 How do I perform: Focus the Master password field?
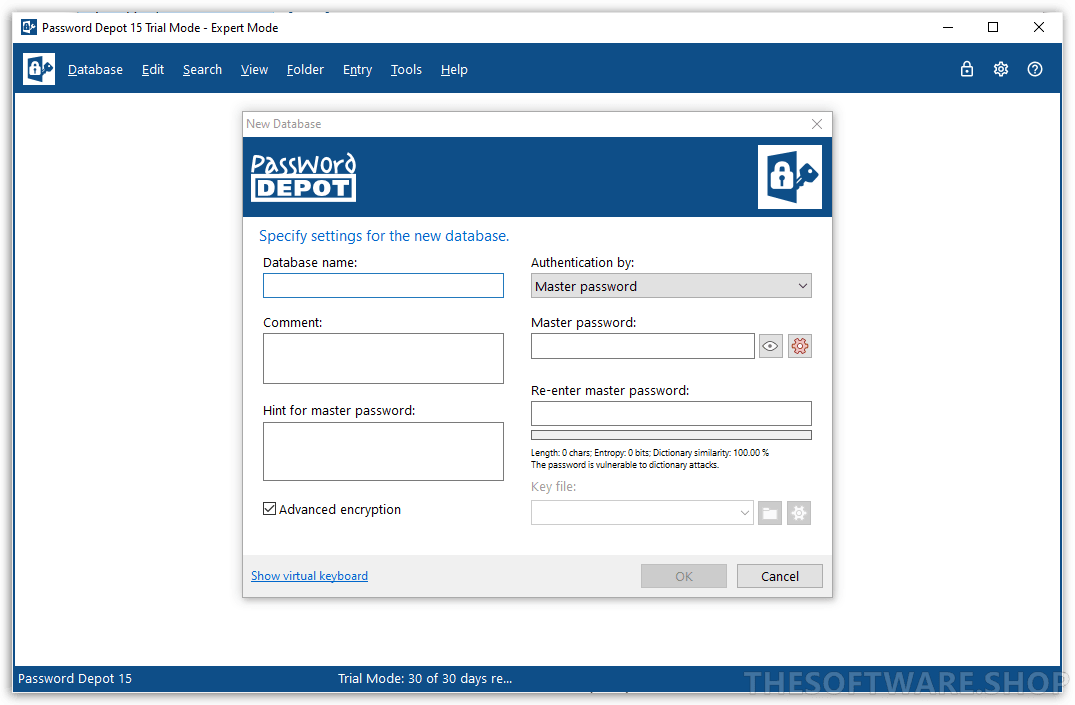(x=643, y=346)
